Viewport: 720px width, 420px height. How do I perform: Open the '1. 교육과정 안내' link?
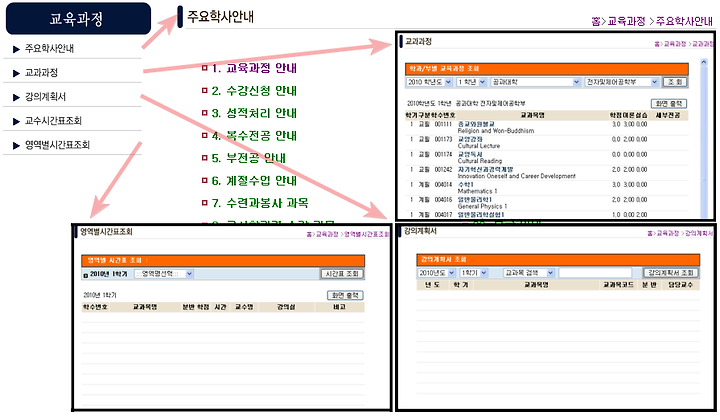click(x=254, y=68)
